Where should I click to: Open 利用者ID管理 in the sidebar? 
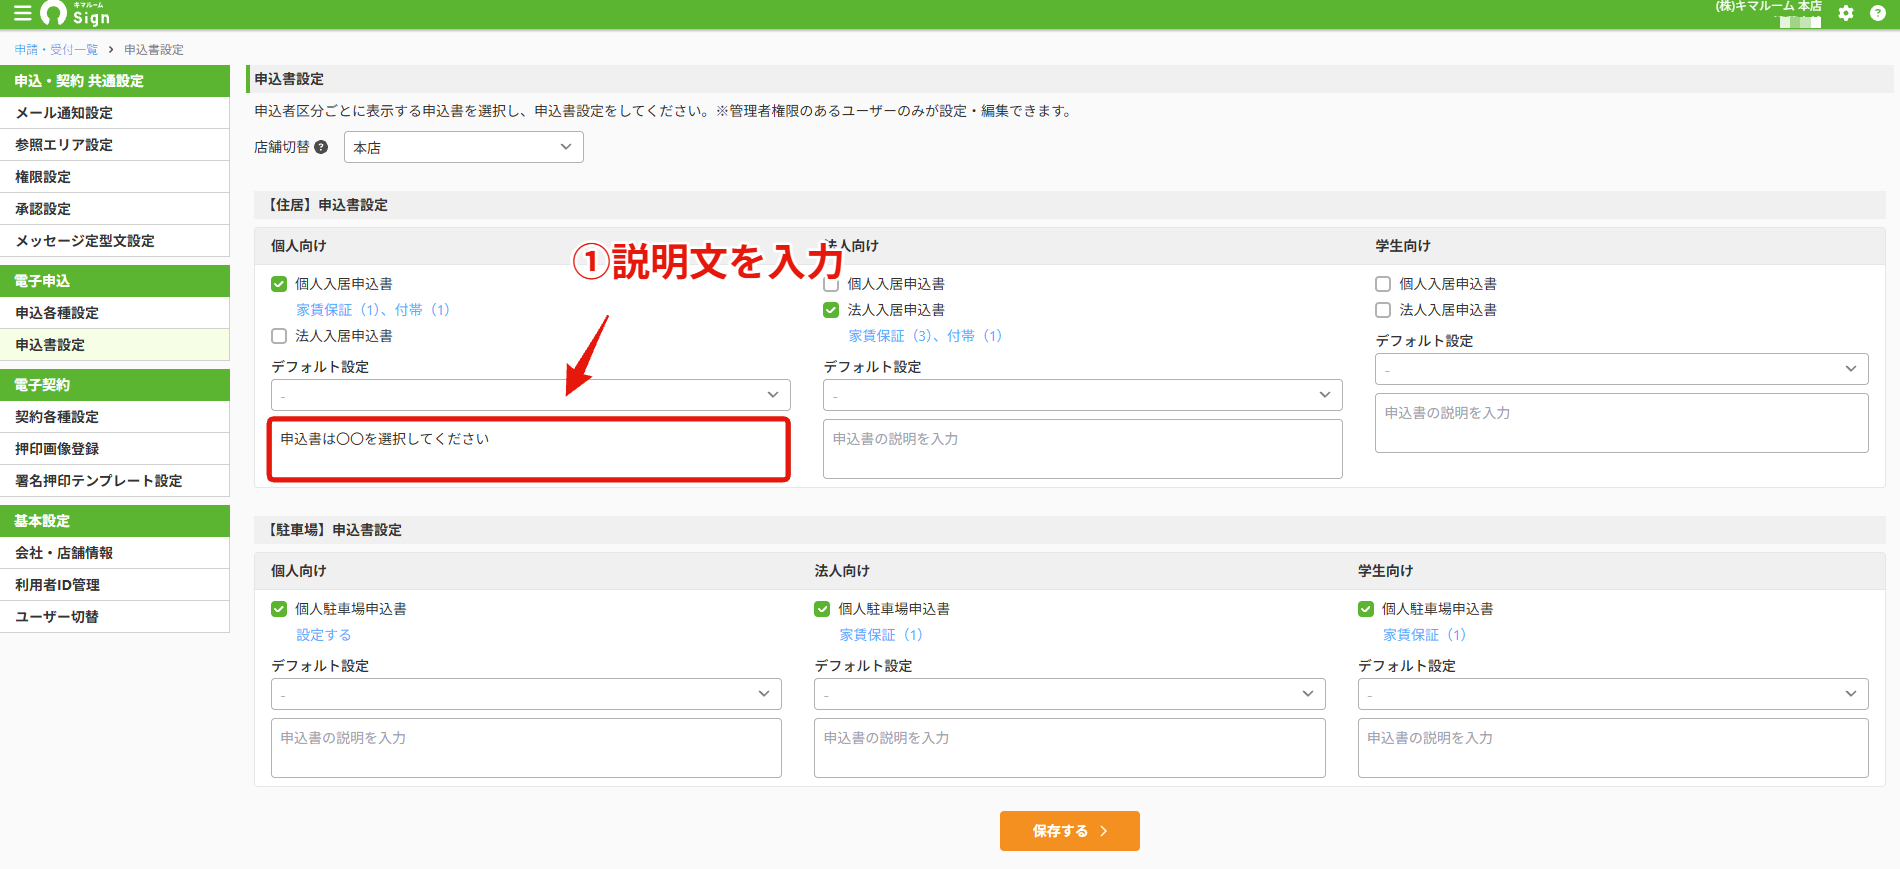click(x=115, y=585)
